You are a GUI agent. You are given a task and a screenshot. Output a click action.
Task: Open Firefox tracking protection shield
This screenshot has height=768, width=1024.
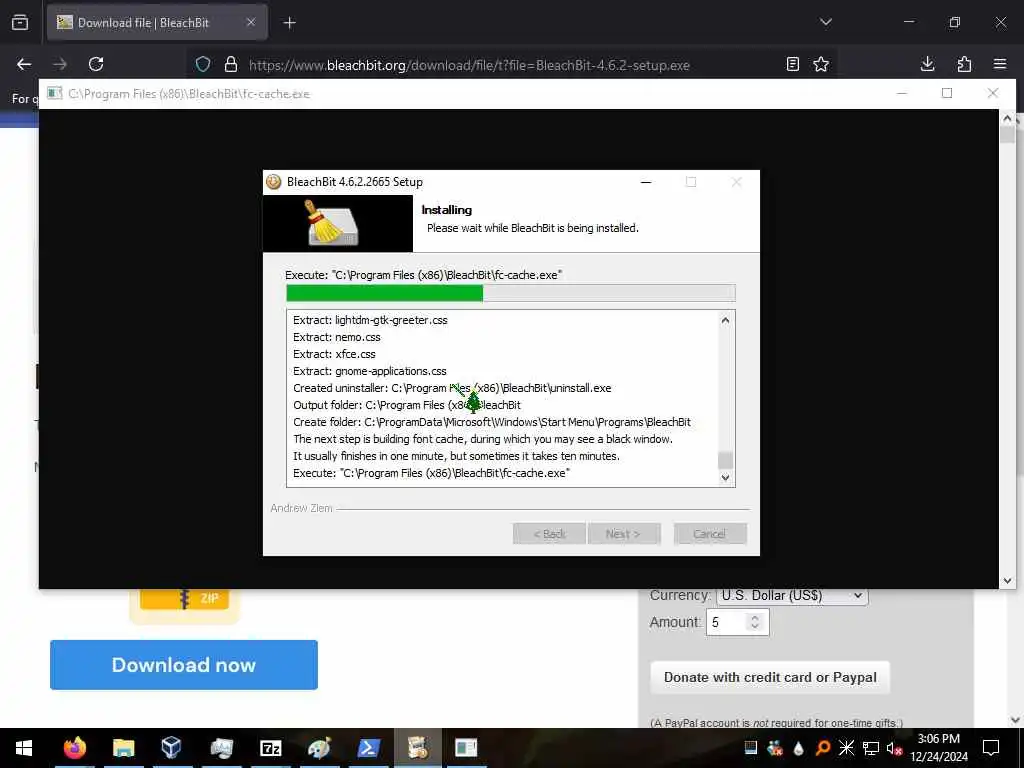[203, 65]
